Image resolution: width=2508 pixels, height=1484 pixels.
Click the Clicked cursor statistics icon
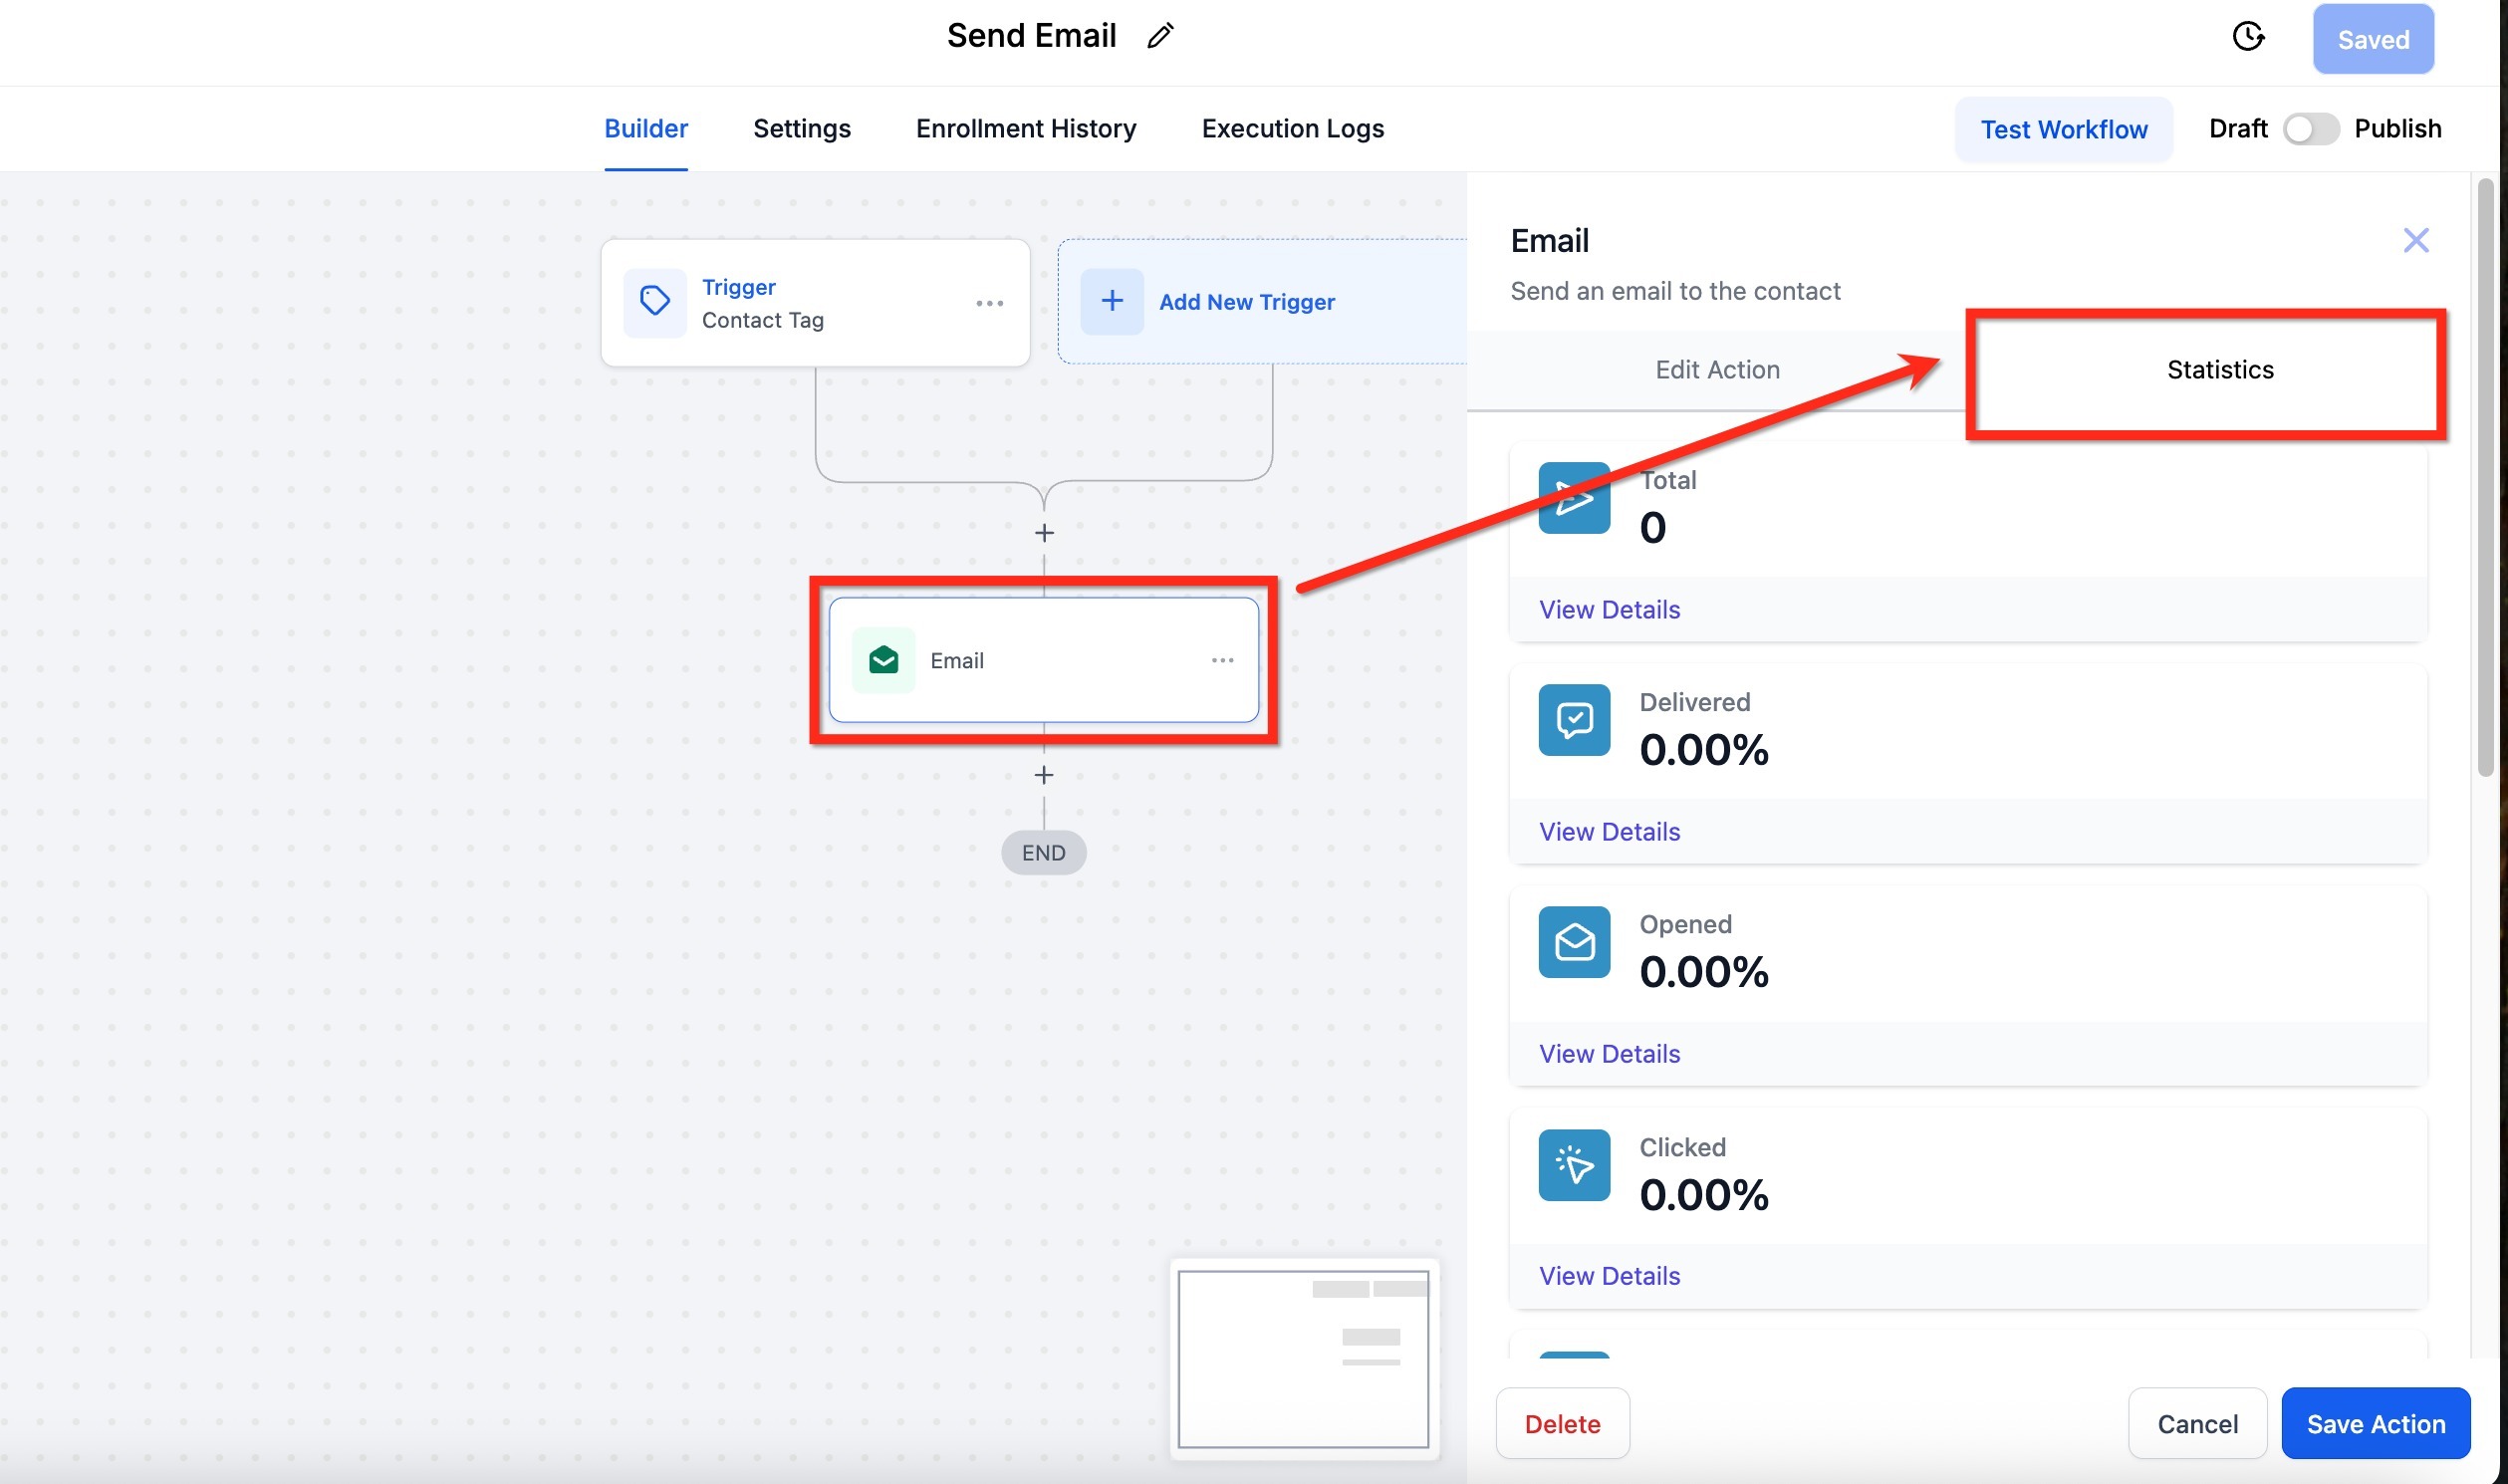[1573, 1165]
